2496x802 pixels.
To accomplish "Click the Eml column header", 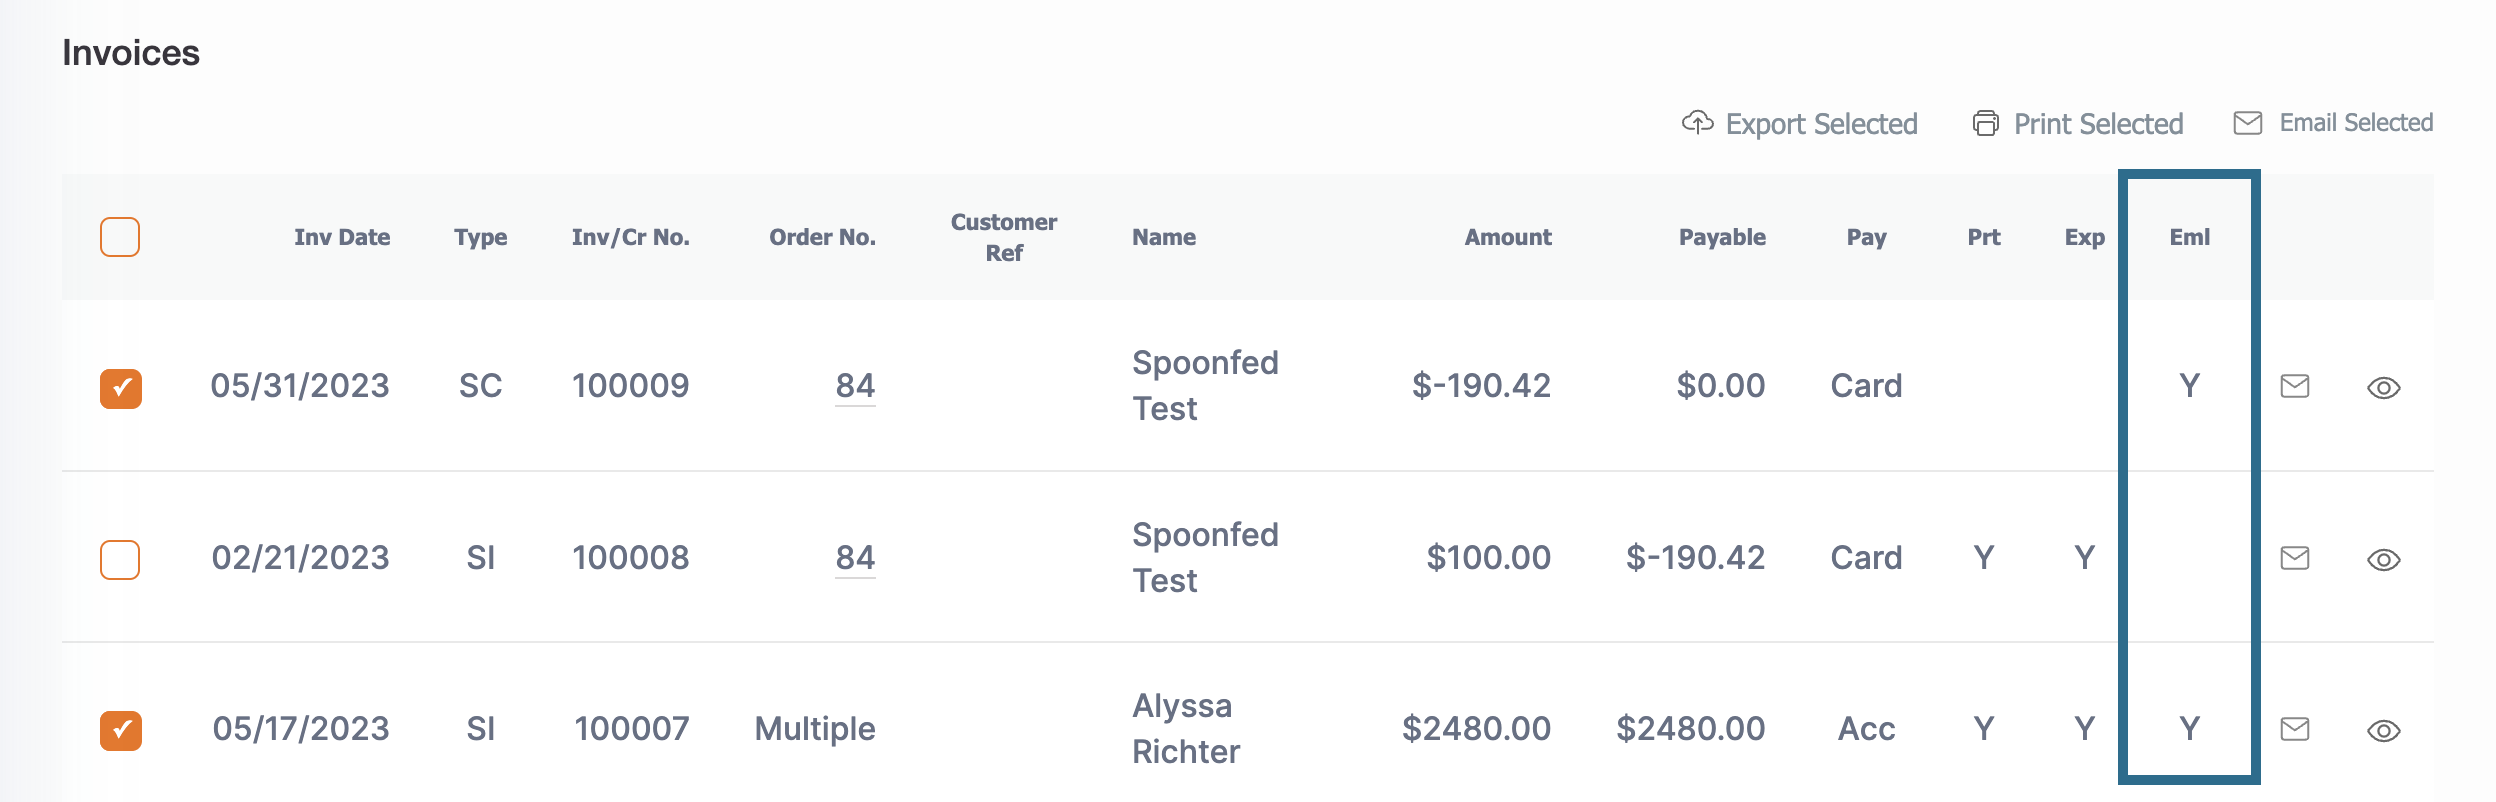I will click(x=2189, y=237).
